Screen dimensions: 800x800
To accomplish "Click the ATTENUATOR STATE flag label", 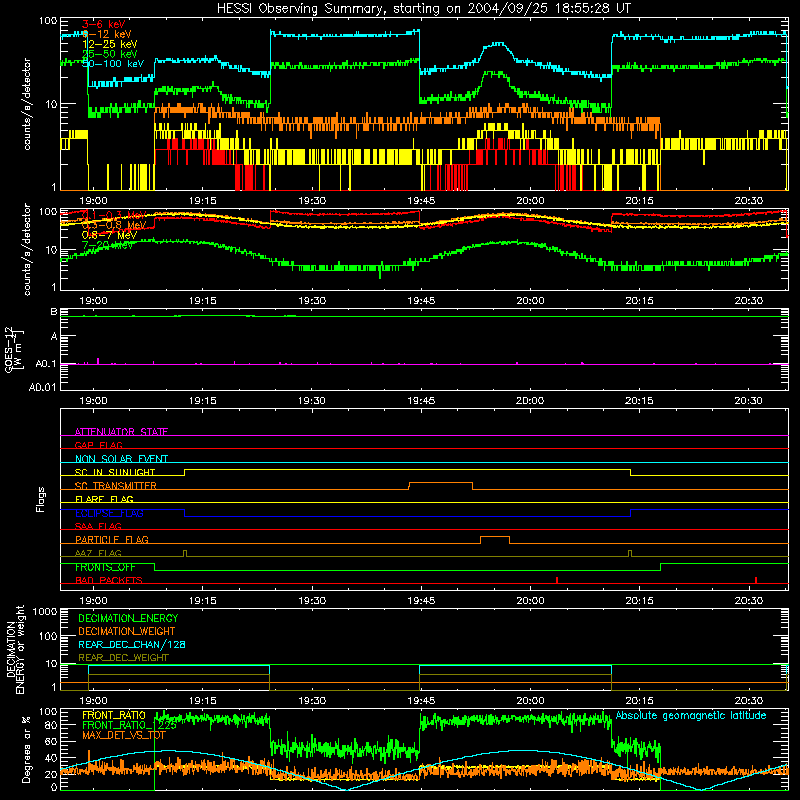I will click(121, 432).
